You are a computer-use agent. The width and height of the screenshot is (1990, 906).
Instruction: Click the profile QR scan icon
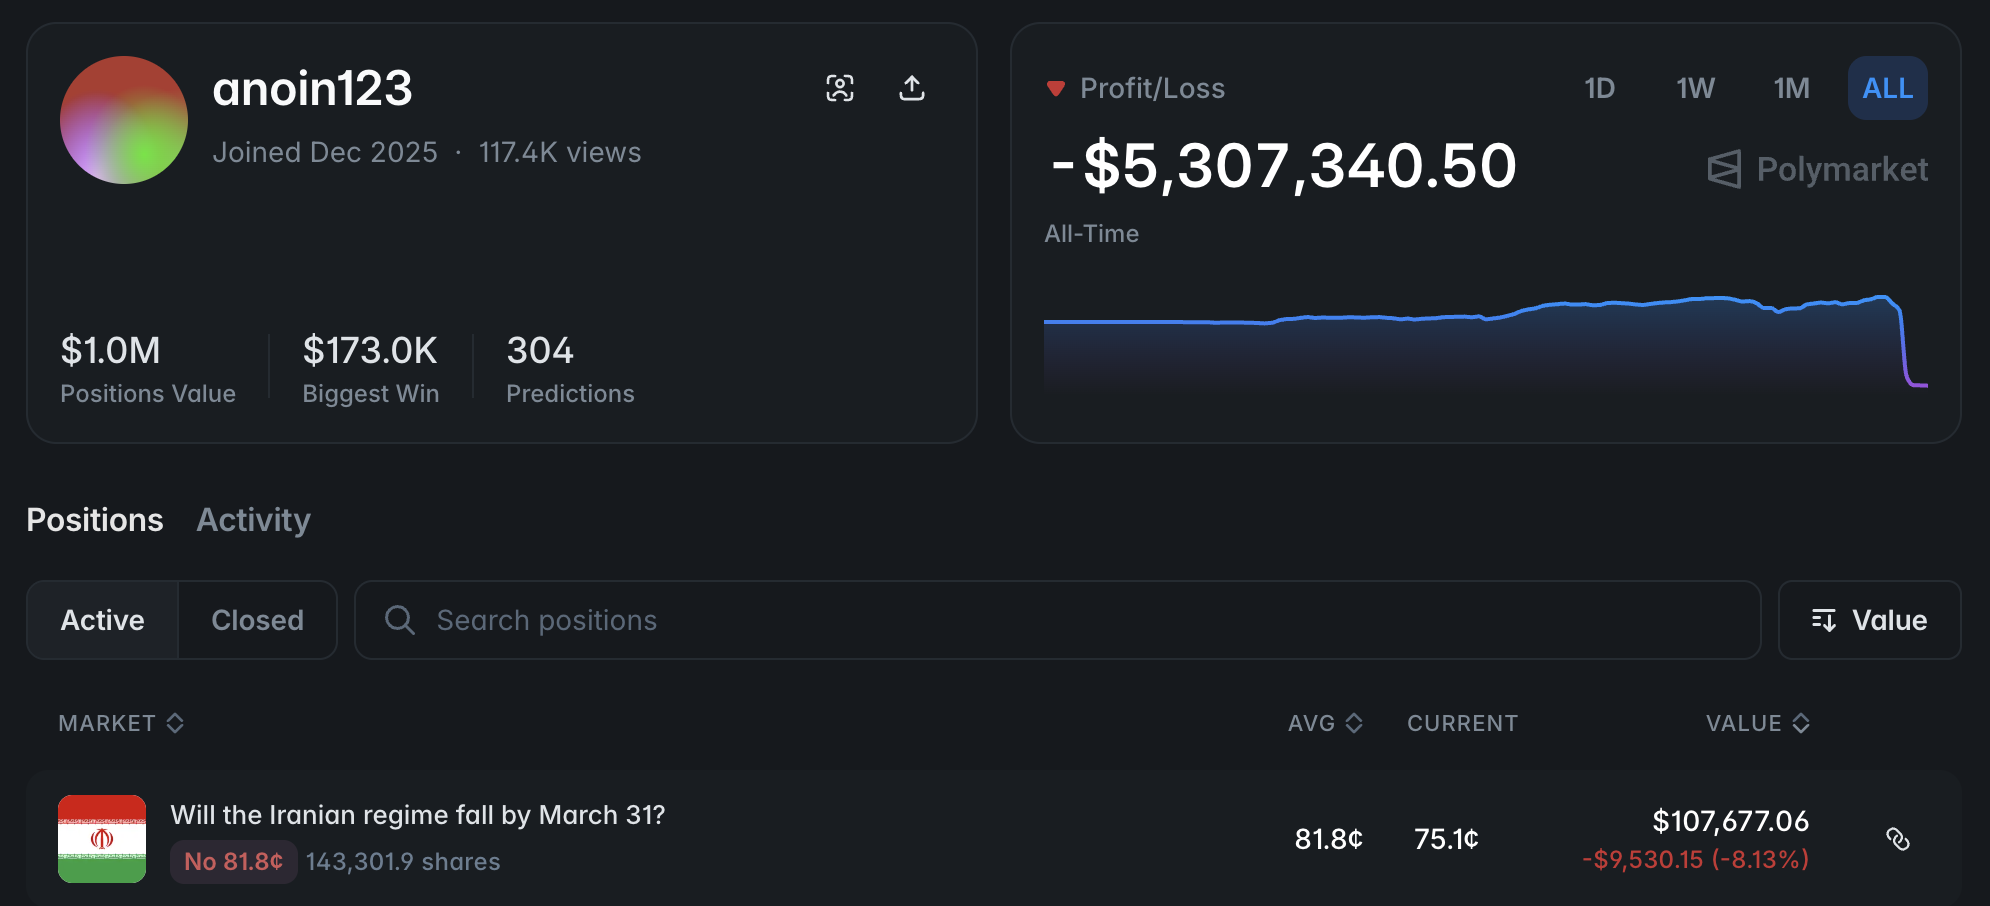click(840, 88)
